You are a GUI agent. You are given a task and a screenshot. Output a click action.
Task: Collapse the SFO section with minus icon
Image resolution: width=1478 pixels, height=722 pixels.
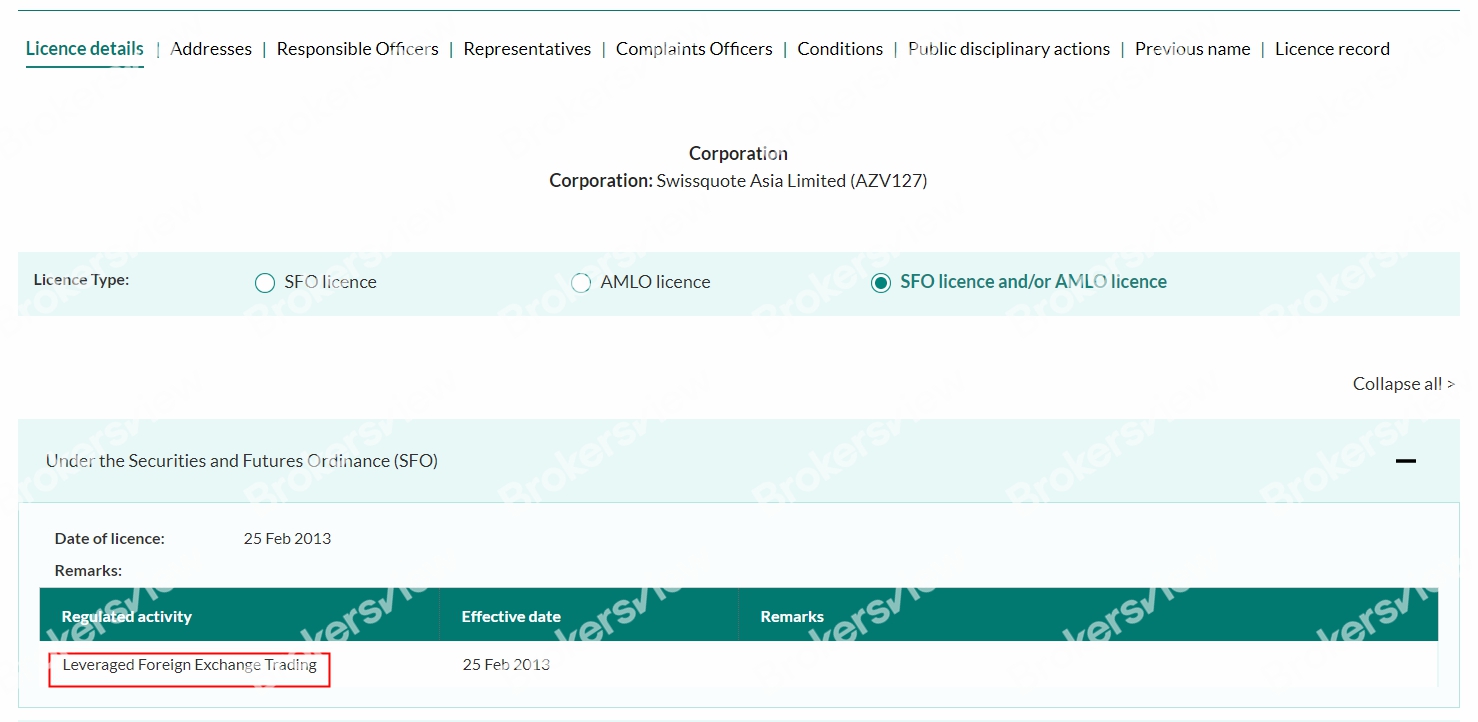click(x=1406, y=461)
